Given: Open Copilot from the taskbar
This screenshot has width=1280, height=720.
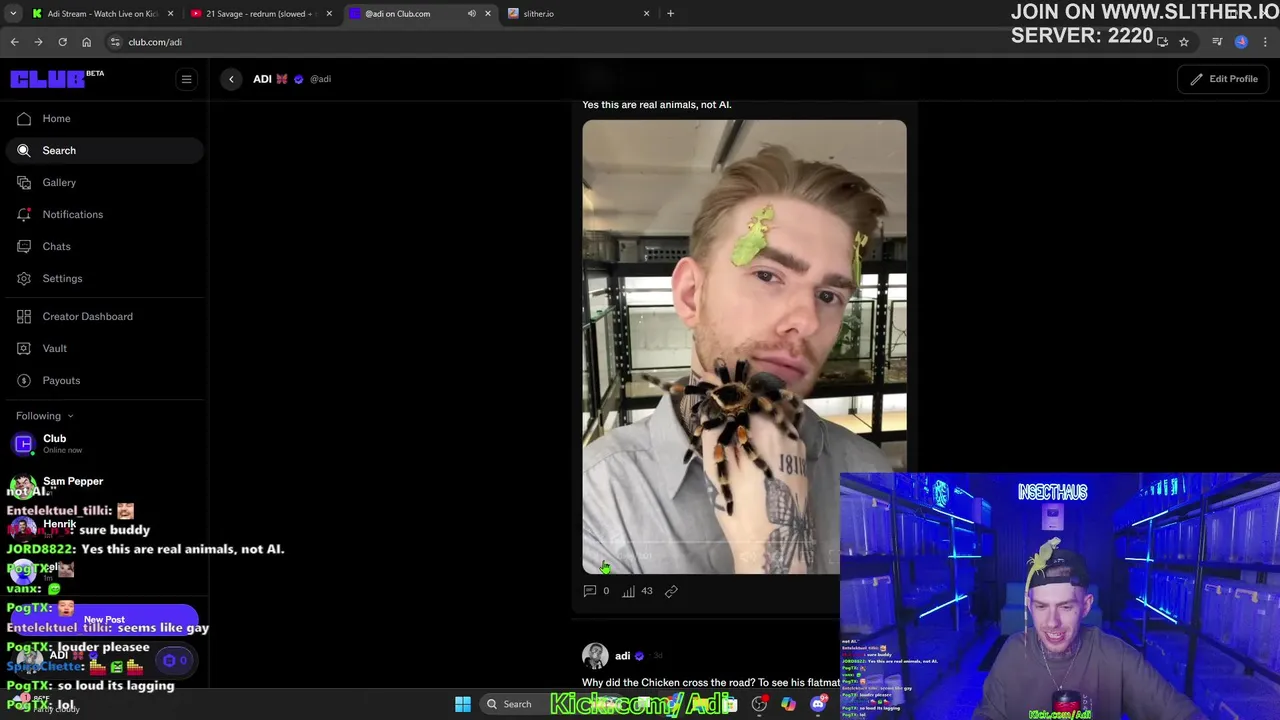Looking at the screenshot, I should pyautogui.click(x=788, y=704).
